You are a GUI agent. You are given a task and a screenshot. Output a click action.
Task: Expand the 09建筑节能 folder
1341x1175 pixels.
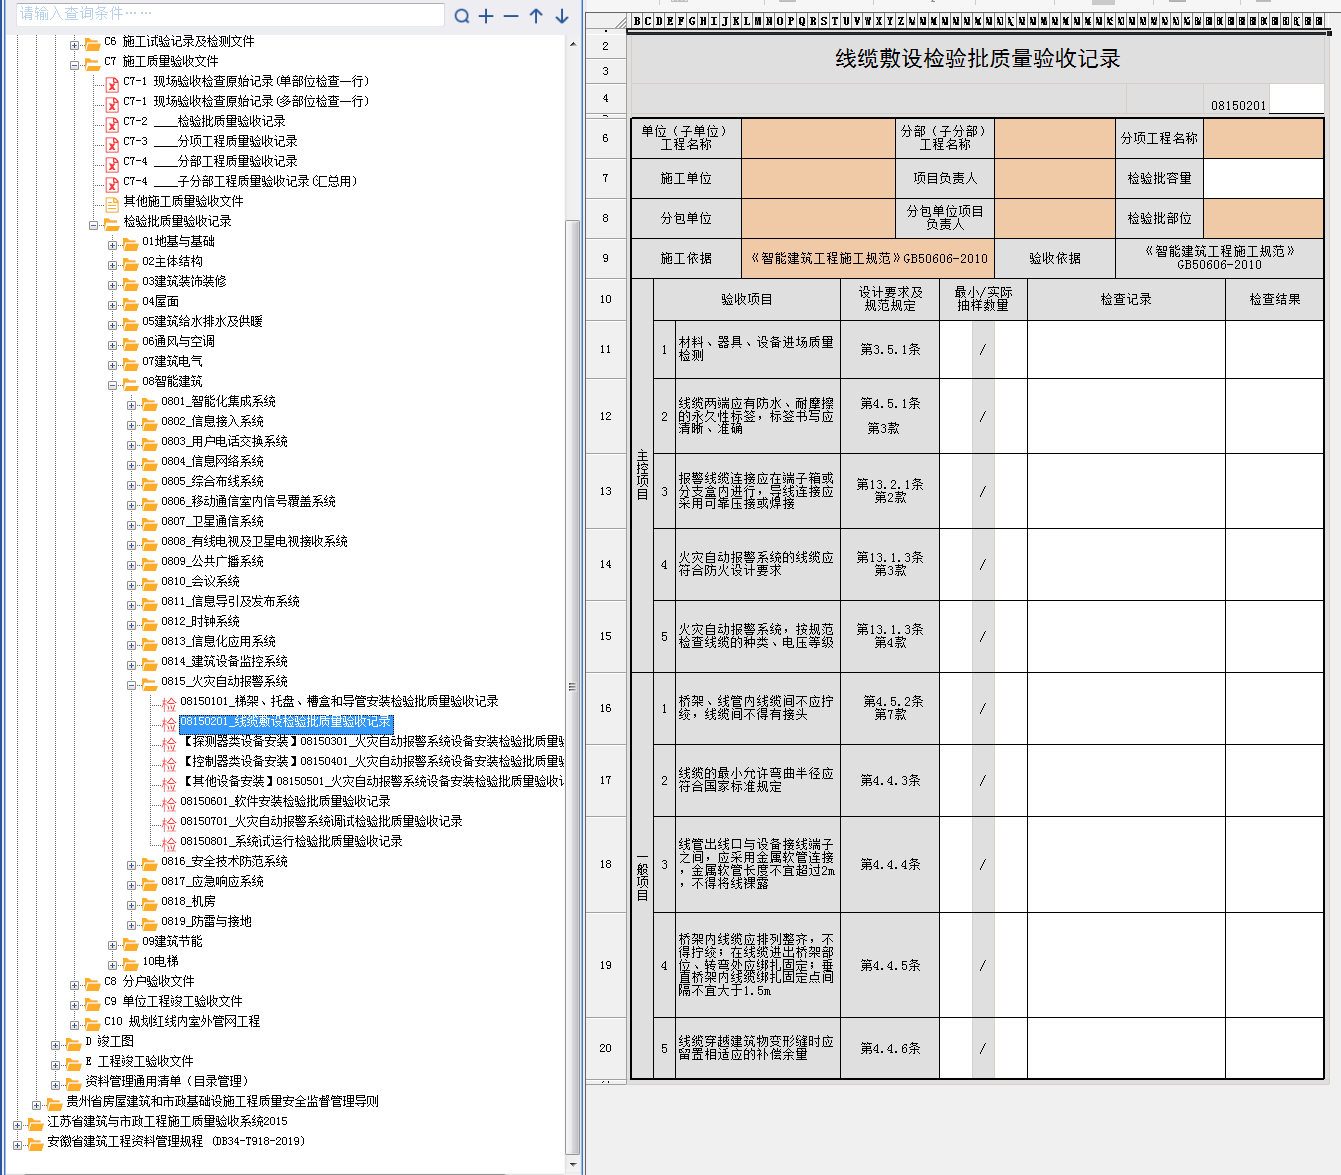point(113,945)
